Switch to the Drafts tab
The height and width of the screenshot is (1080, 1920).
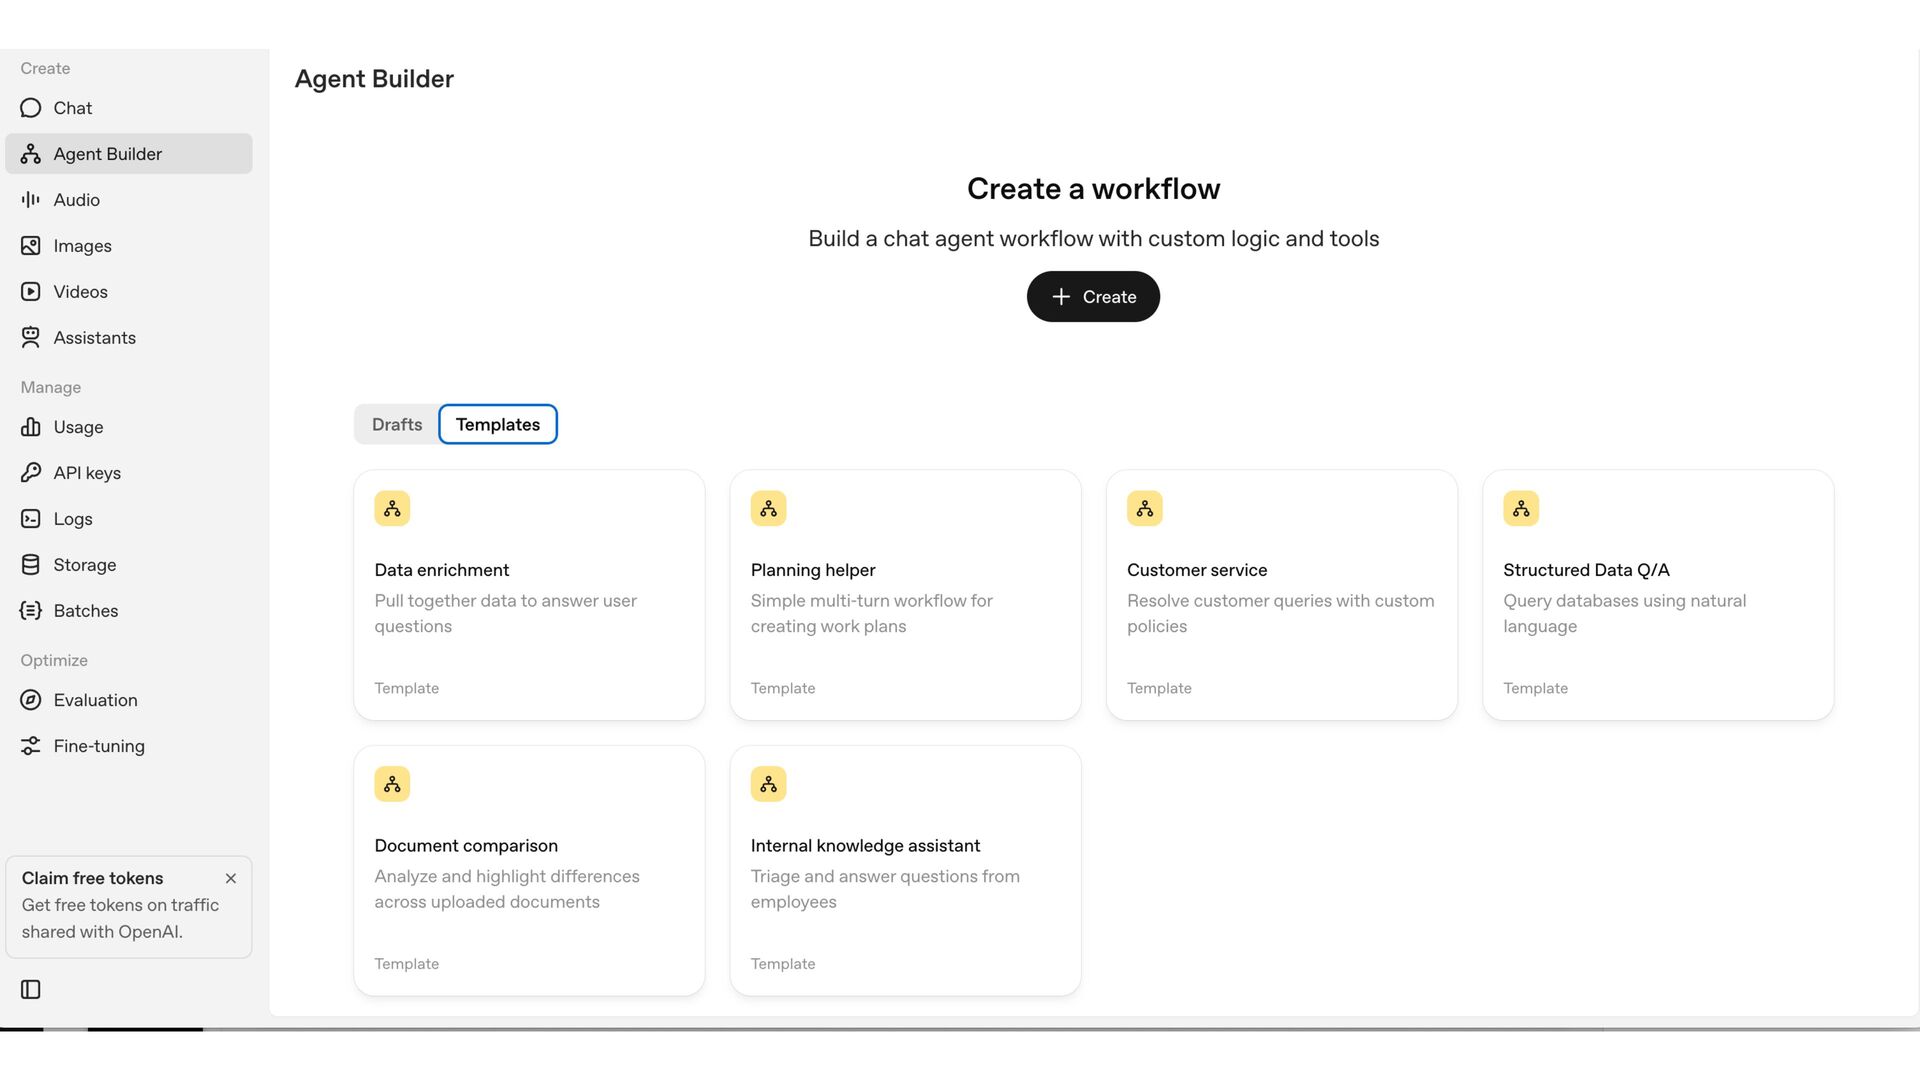coord(397,424)
